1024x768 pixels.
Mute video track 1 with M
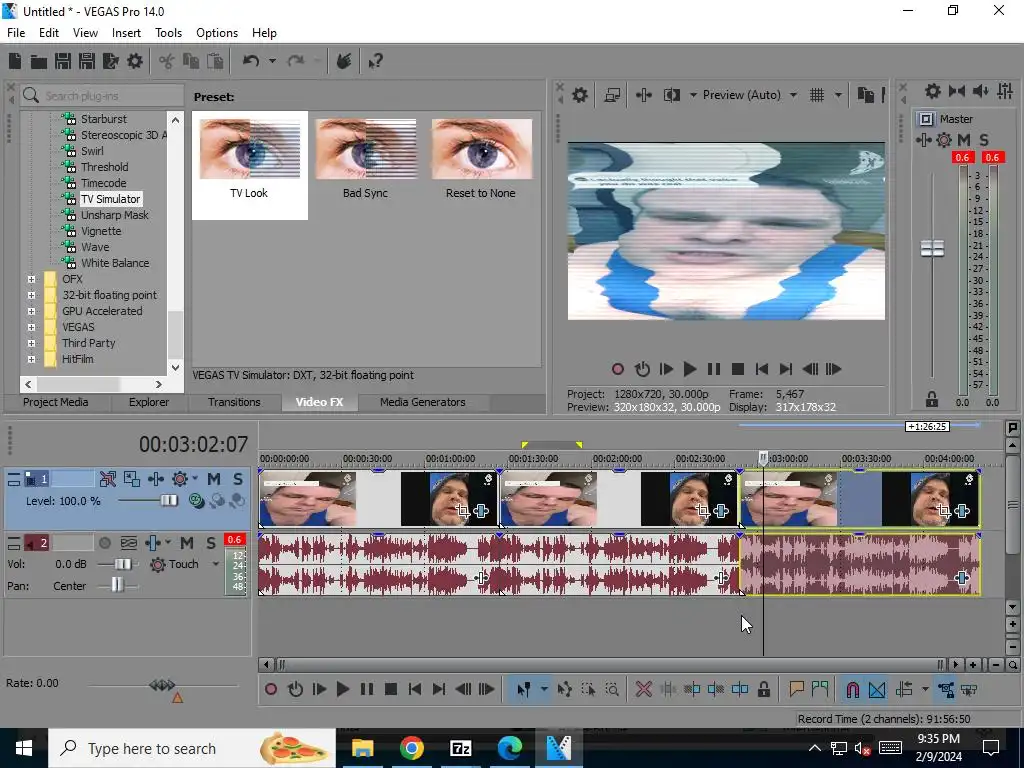point(214,479)
